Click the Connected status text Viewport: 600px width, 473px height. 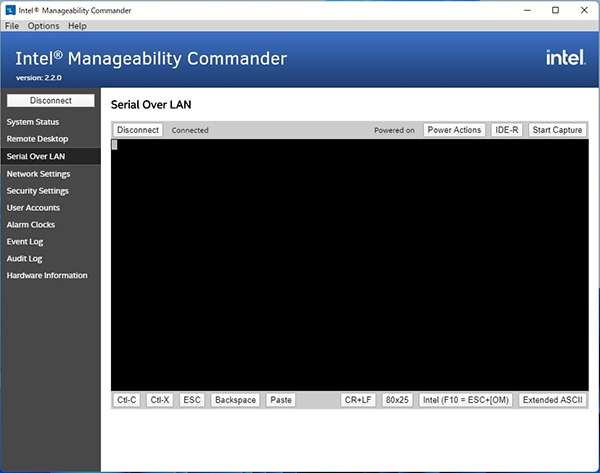(190, 130)
